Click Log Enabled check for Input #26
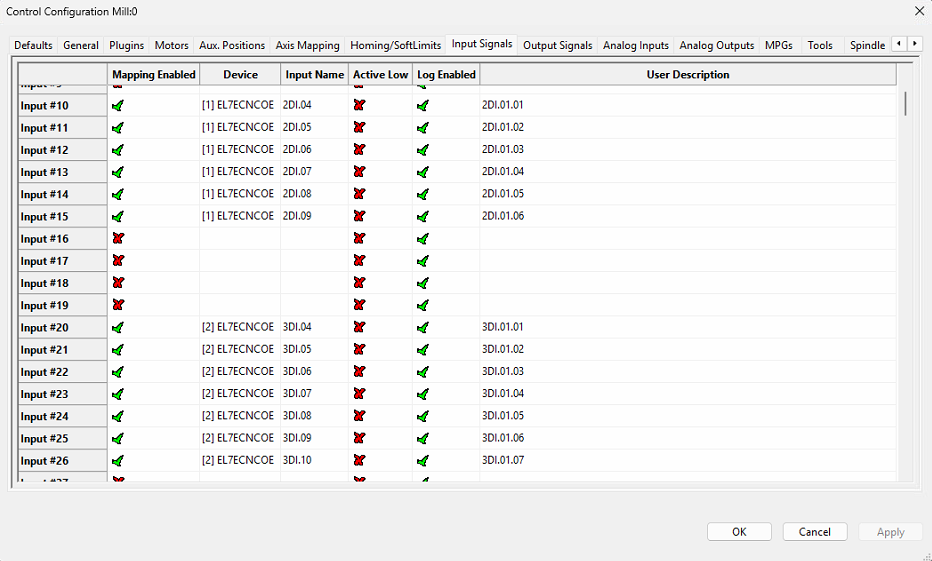This screenshot has width=932, height=561. (x=423, y=461)
